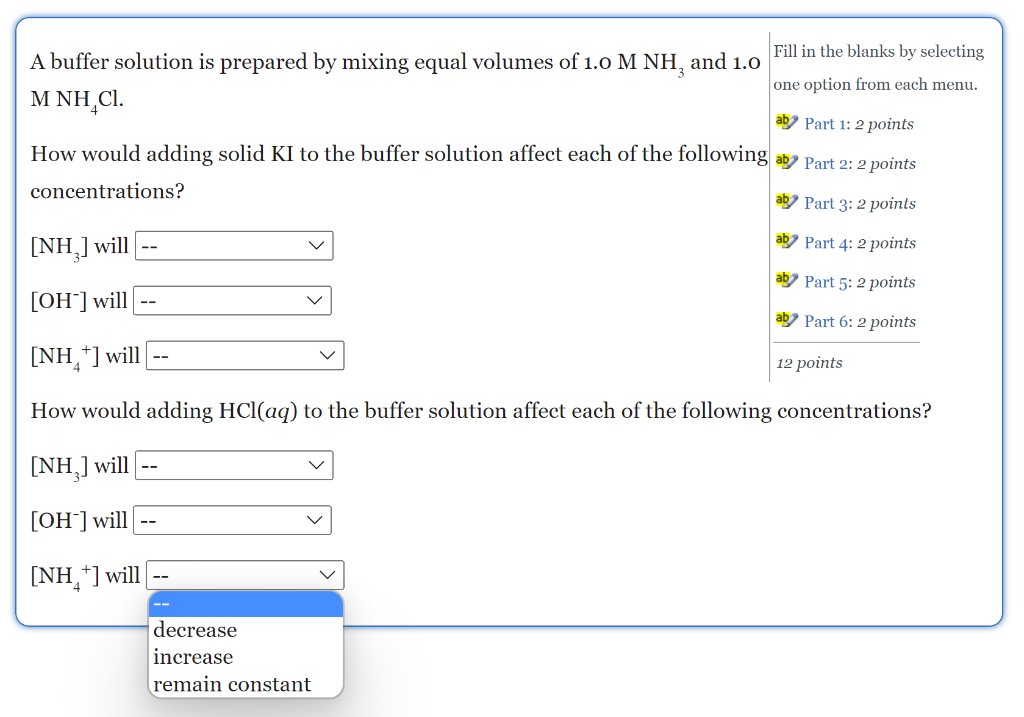
Task: Click the fill-in-blank pencil icon beside Part 4
Action: [784, 238]
